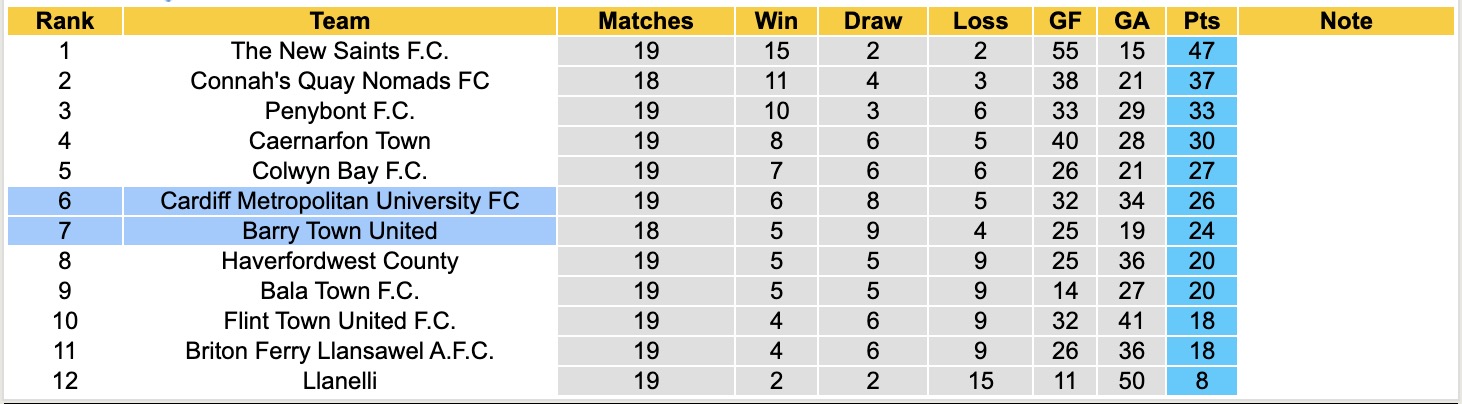Click Bala Town F.C. team name
1462x404 pixels.
click(340, 291)
